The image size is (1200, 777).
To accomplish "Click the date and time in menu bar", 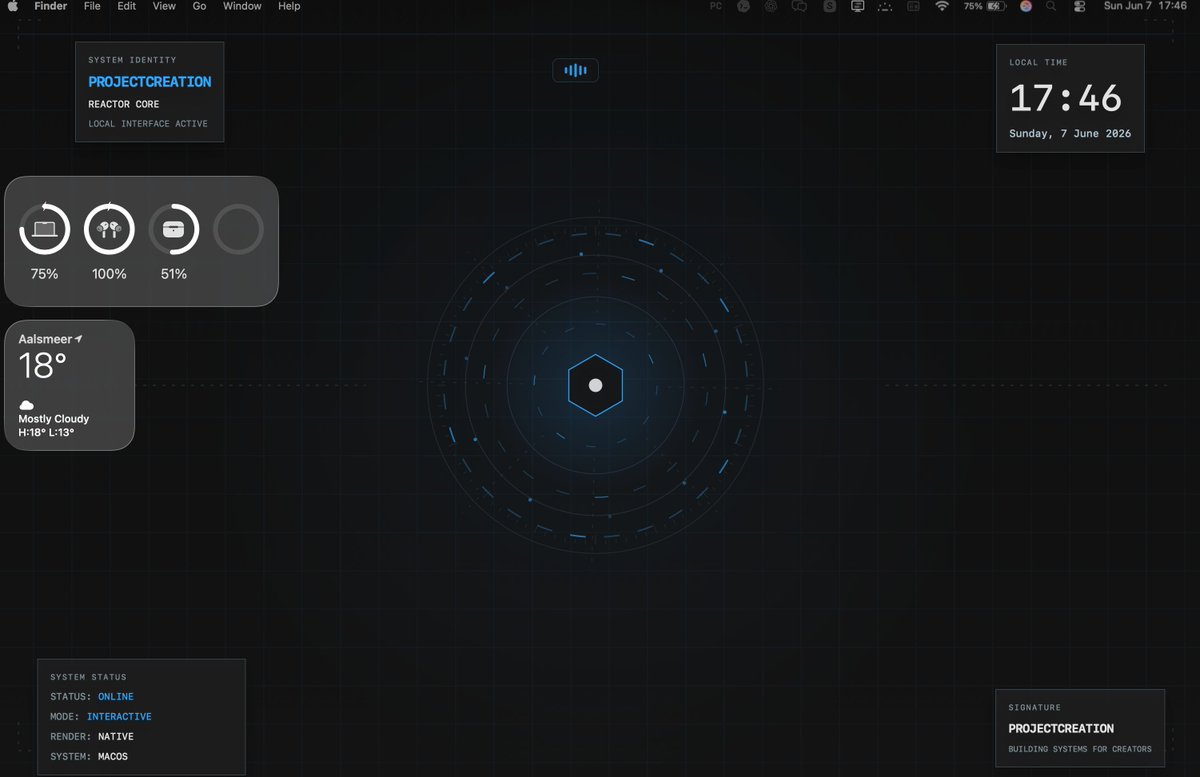I will tap(1145, 6).
